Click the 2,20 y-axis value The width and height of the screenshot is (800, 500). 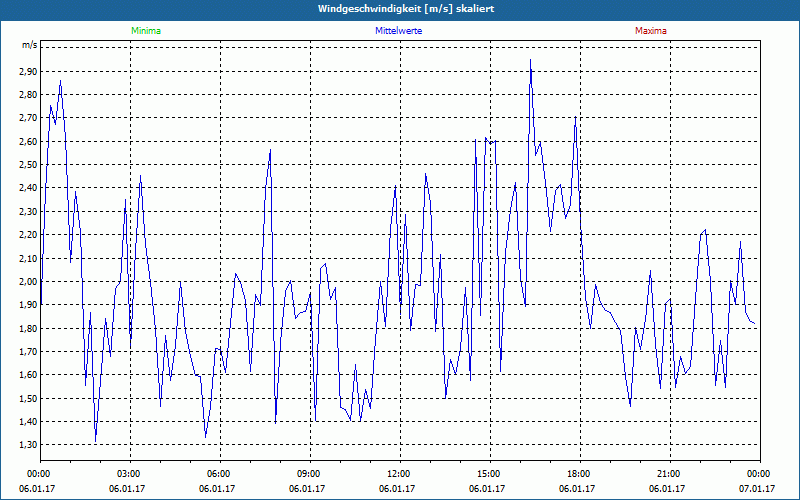pos(29,235)
